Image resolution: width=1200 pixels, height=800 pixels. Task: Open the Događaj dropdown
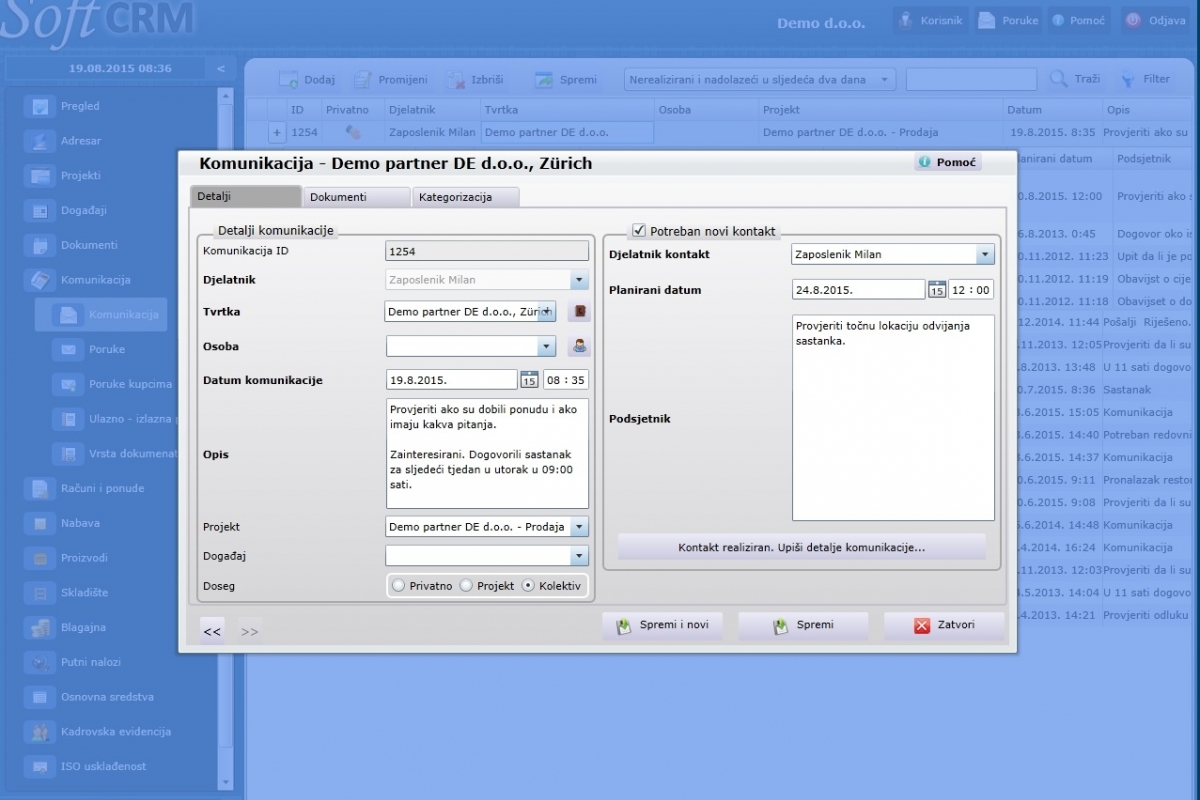click(579, 556)
